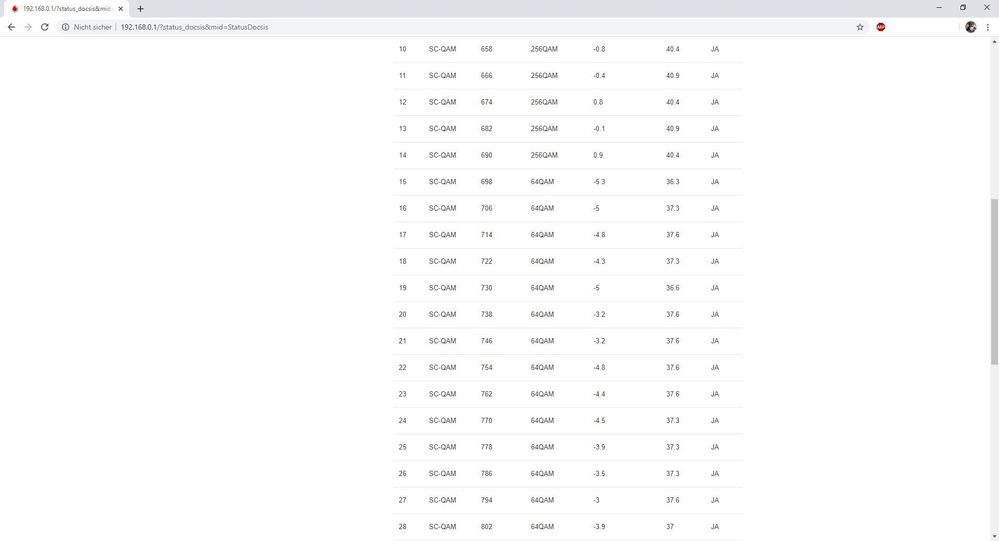Image resolution: width=999 pixels, height=541 pixels.
Task: Click frequency value 698
Action: point(487,182)
